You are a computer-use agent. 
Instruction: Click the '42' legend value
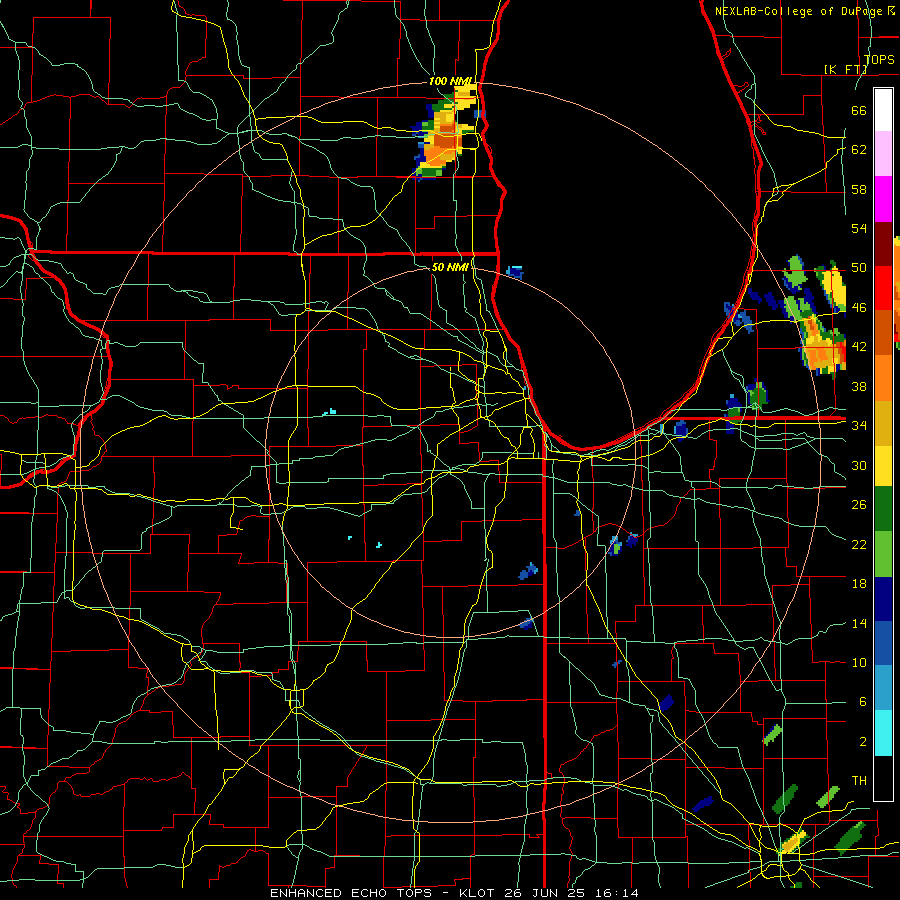tap(859, 347)
